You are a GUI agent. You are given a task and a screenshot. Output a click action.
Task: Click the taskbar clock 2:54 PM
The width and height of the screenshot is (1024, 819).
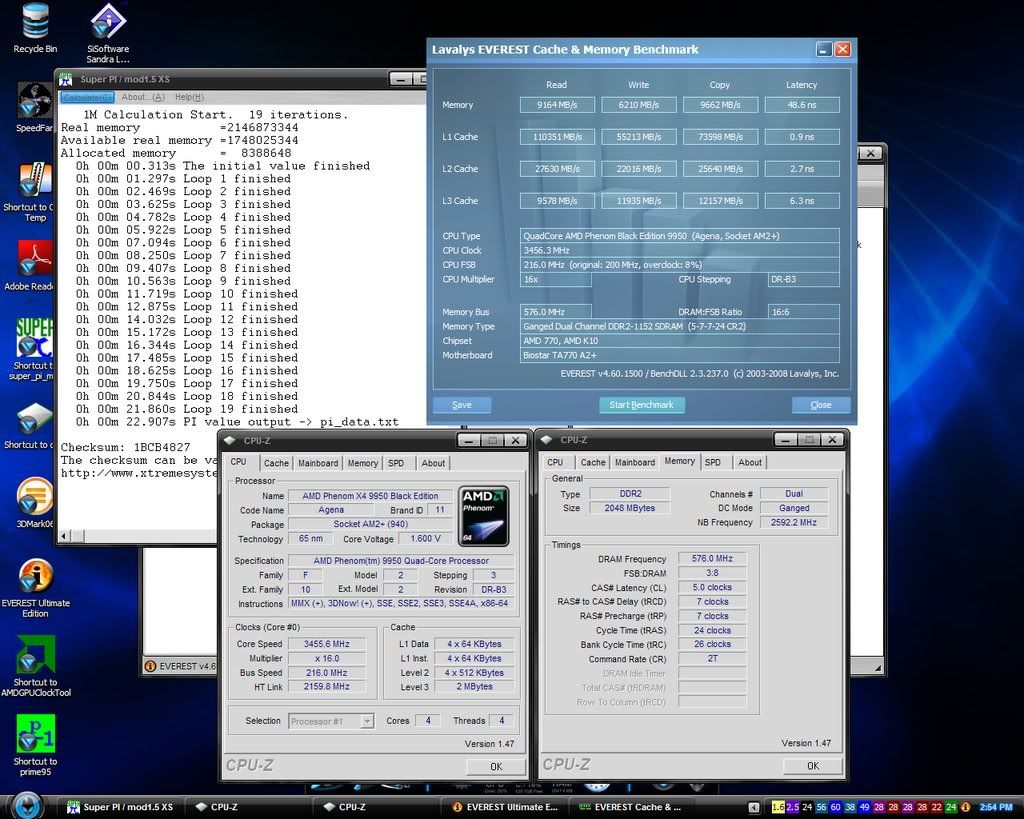(996, 807)
